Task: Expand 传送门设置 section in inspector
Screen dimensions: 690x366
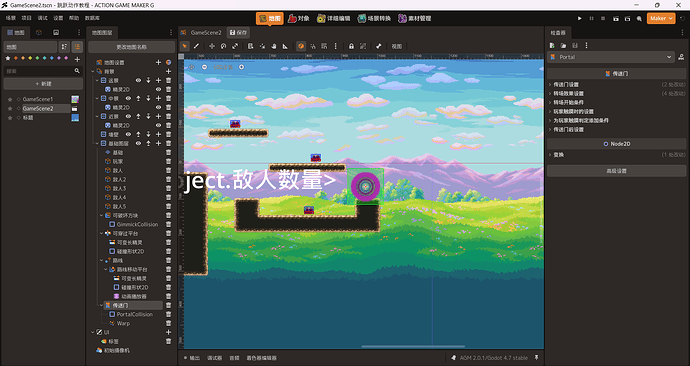Action: click(566, 84)
